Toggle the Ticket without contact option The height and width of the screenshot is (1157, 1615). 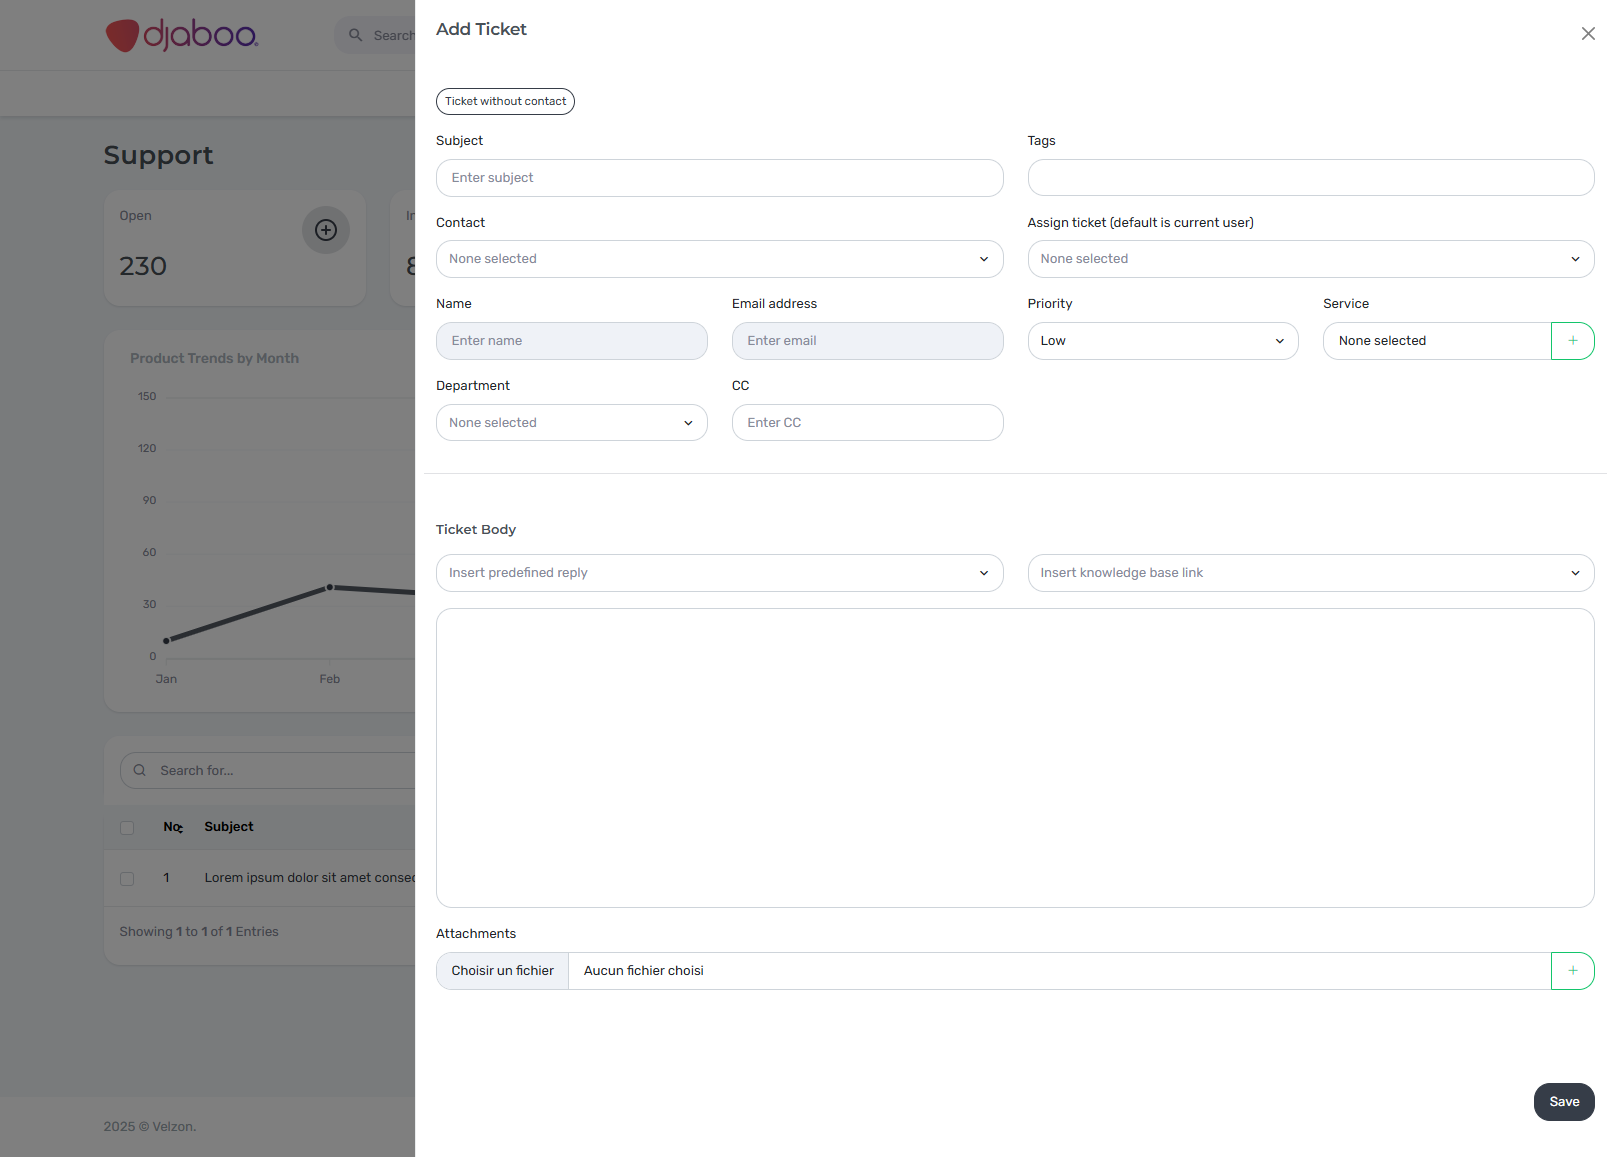[505, 102]
